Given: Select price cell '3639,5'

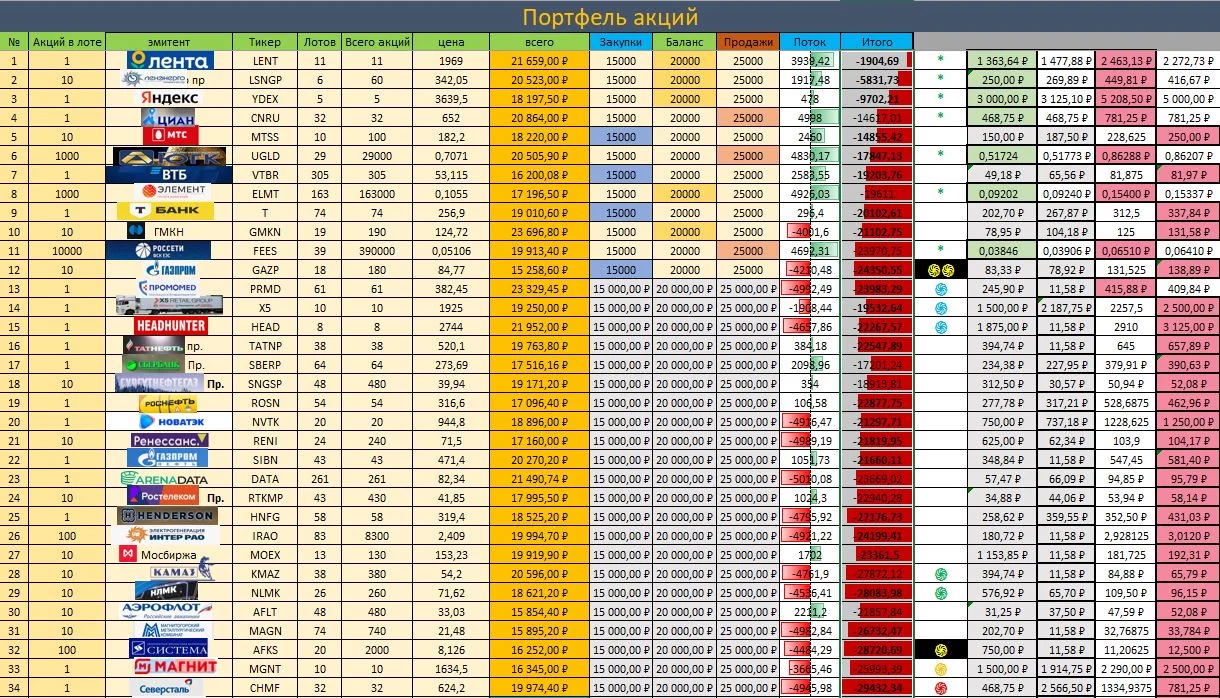Looking at the screenshot, I should pyautogui.click(x=452, y=99).
